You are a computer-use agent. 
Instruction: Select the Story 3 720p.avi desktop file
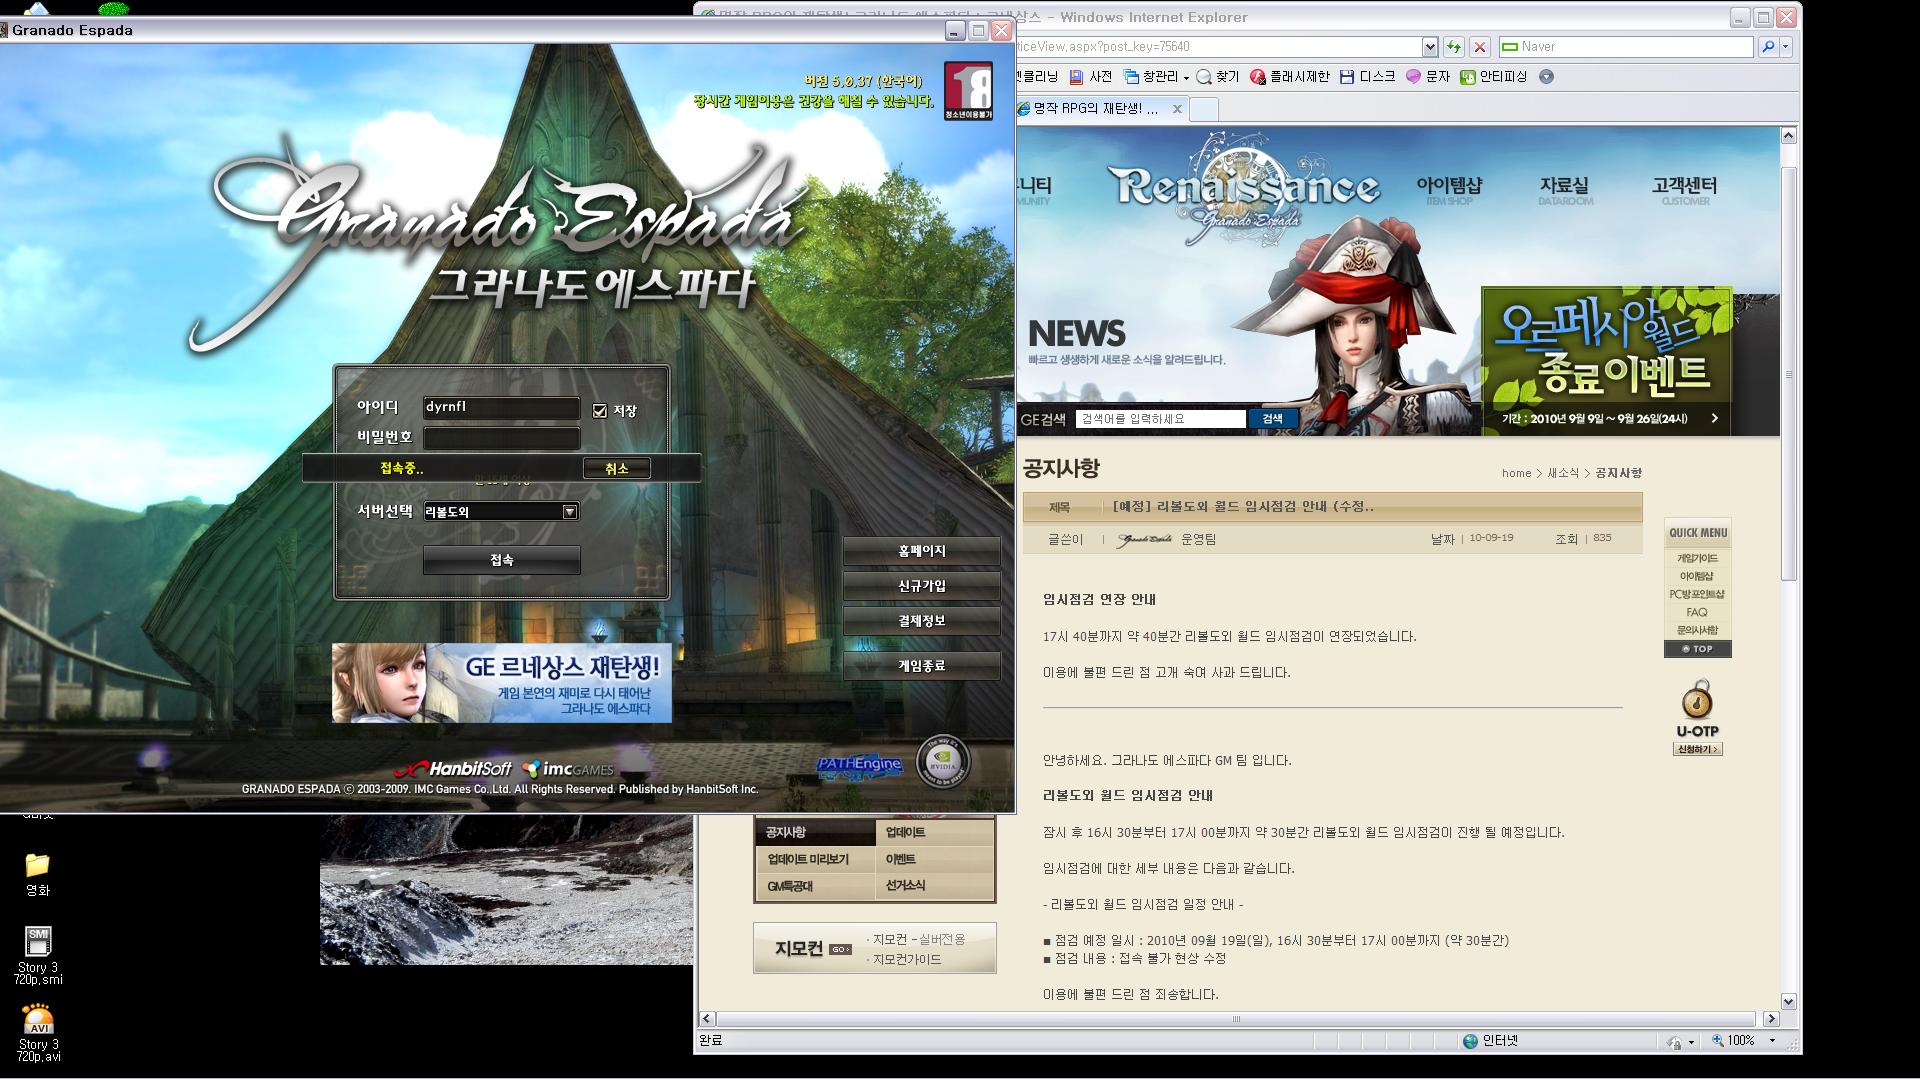pos(38,1033)
